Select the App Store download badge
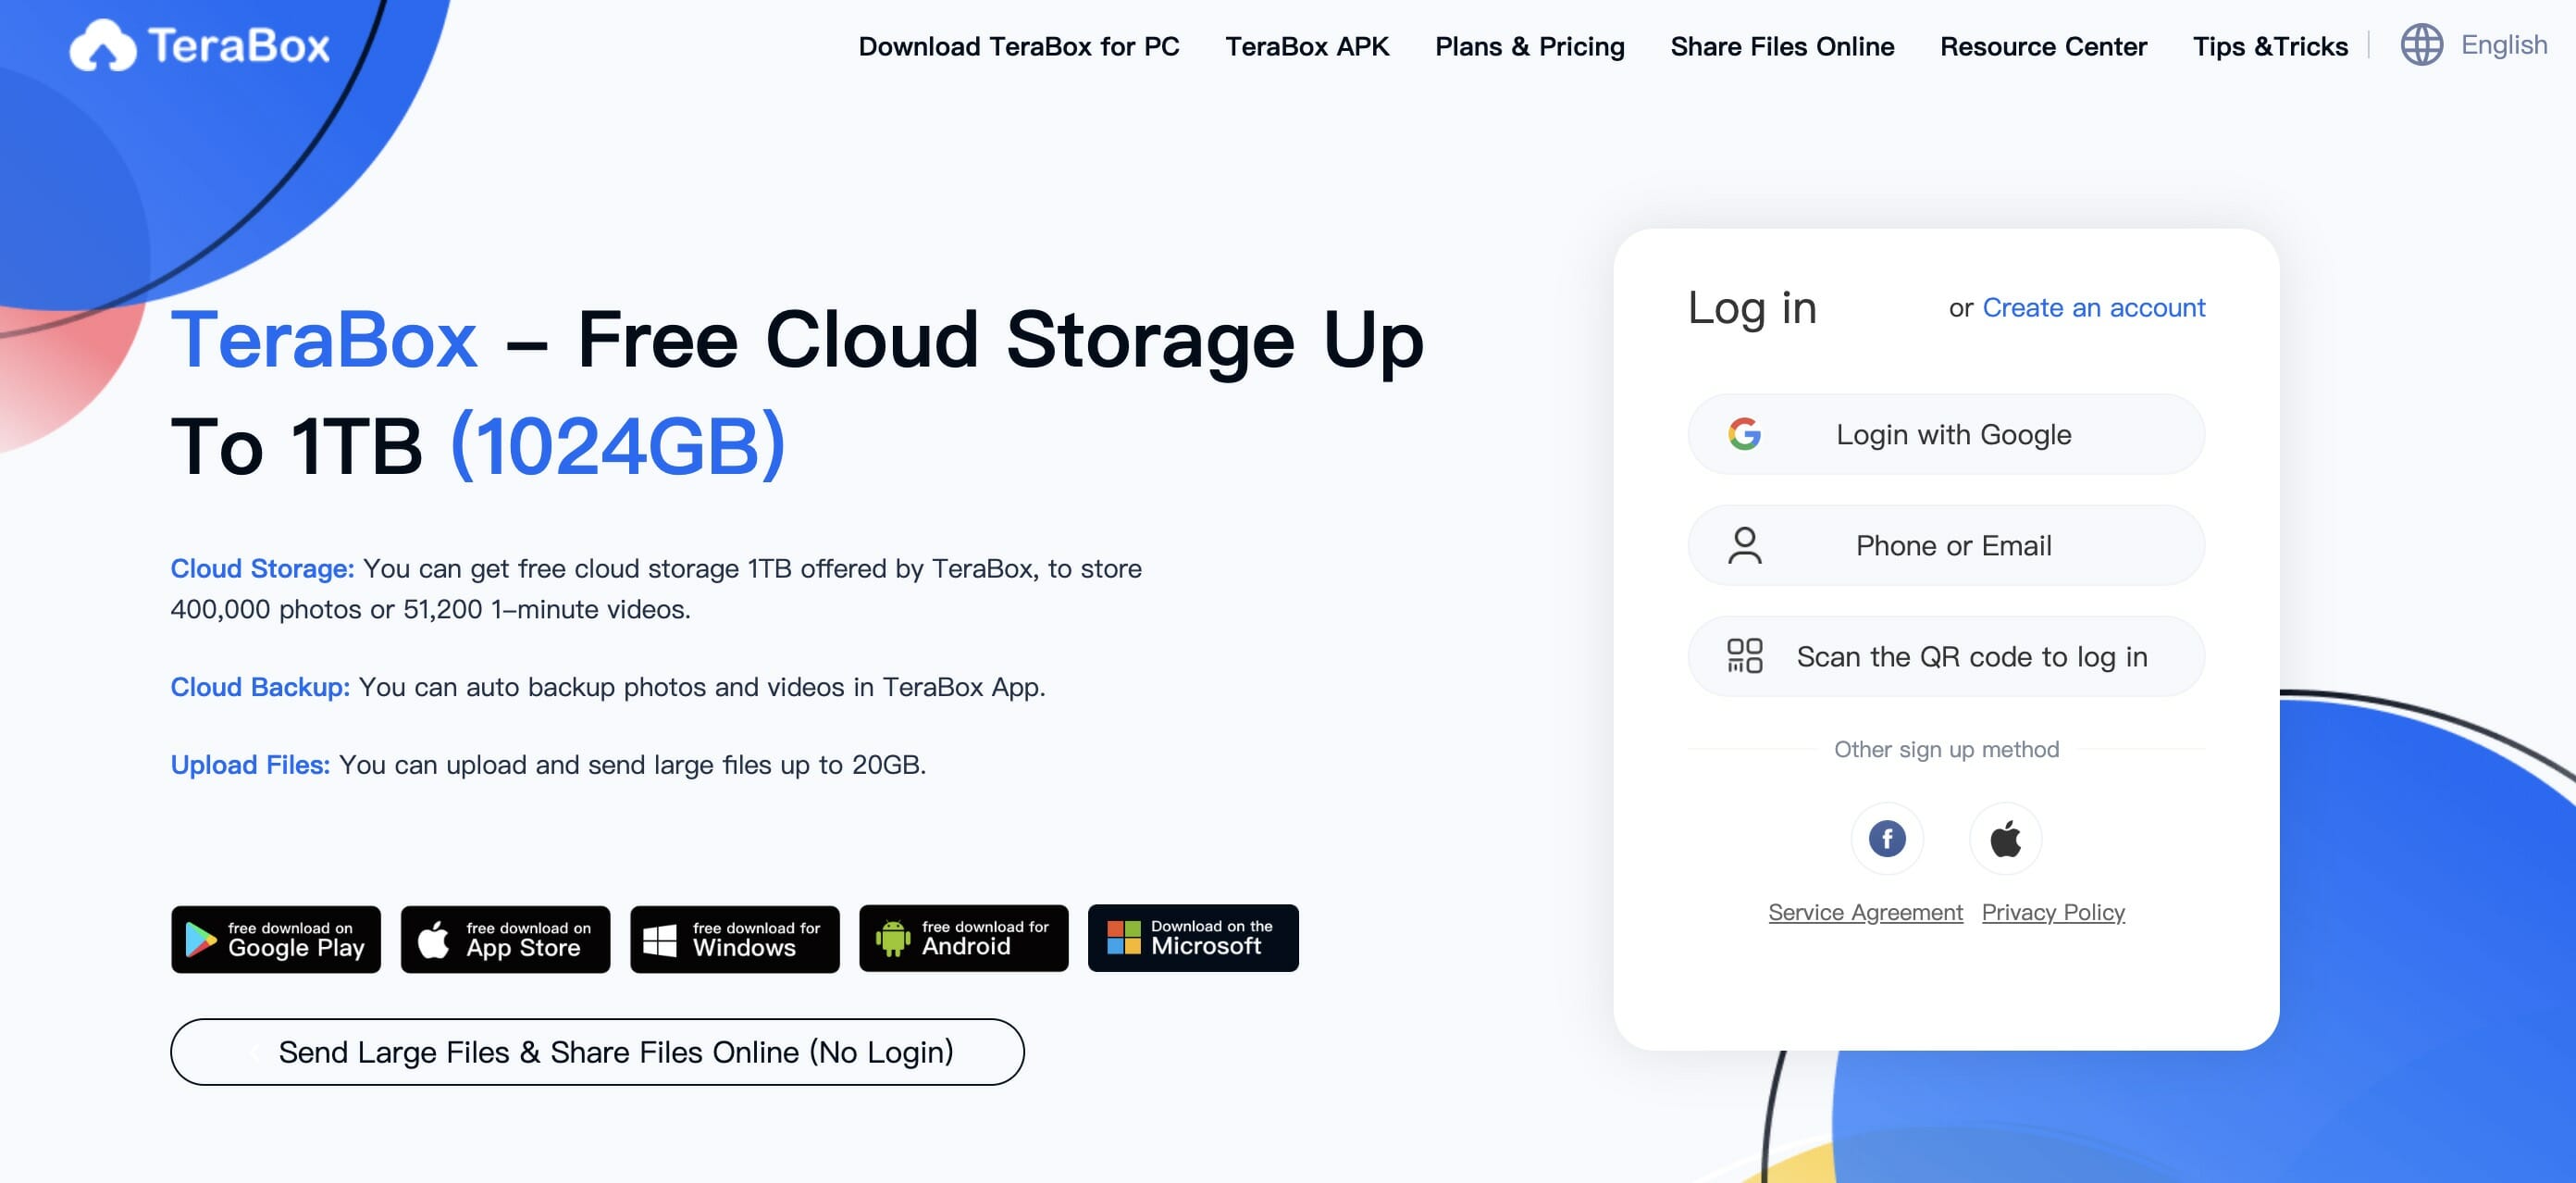Viewport: 2576px width, 1183px height. [x=504, y=938]
